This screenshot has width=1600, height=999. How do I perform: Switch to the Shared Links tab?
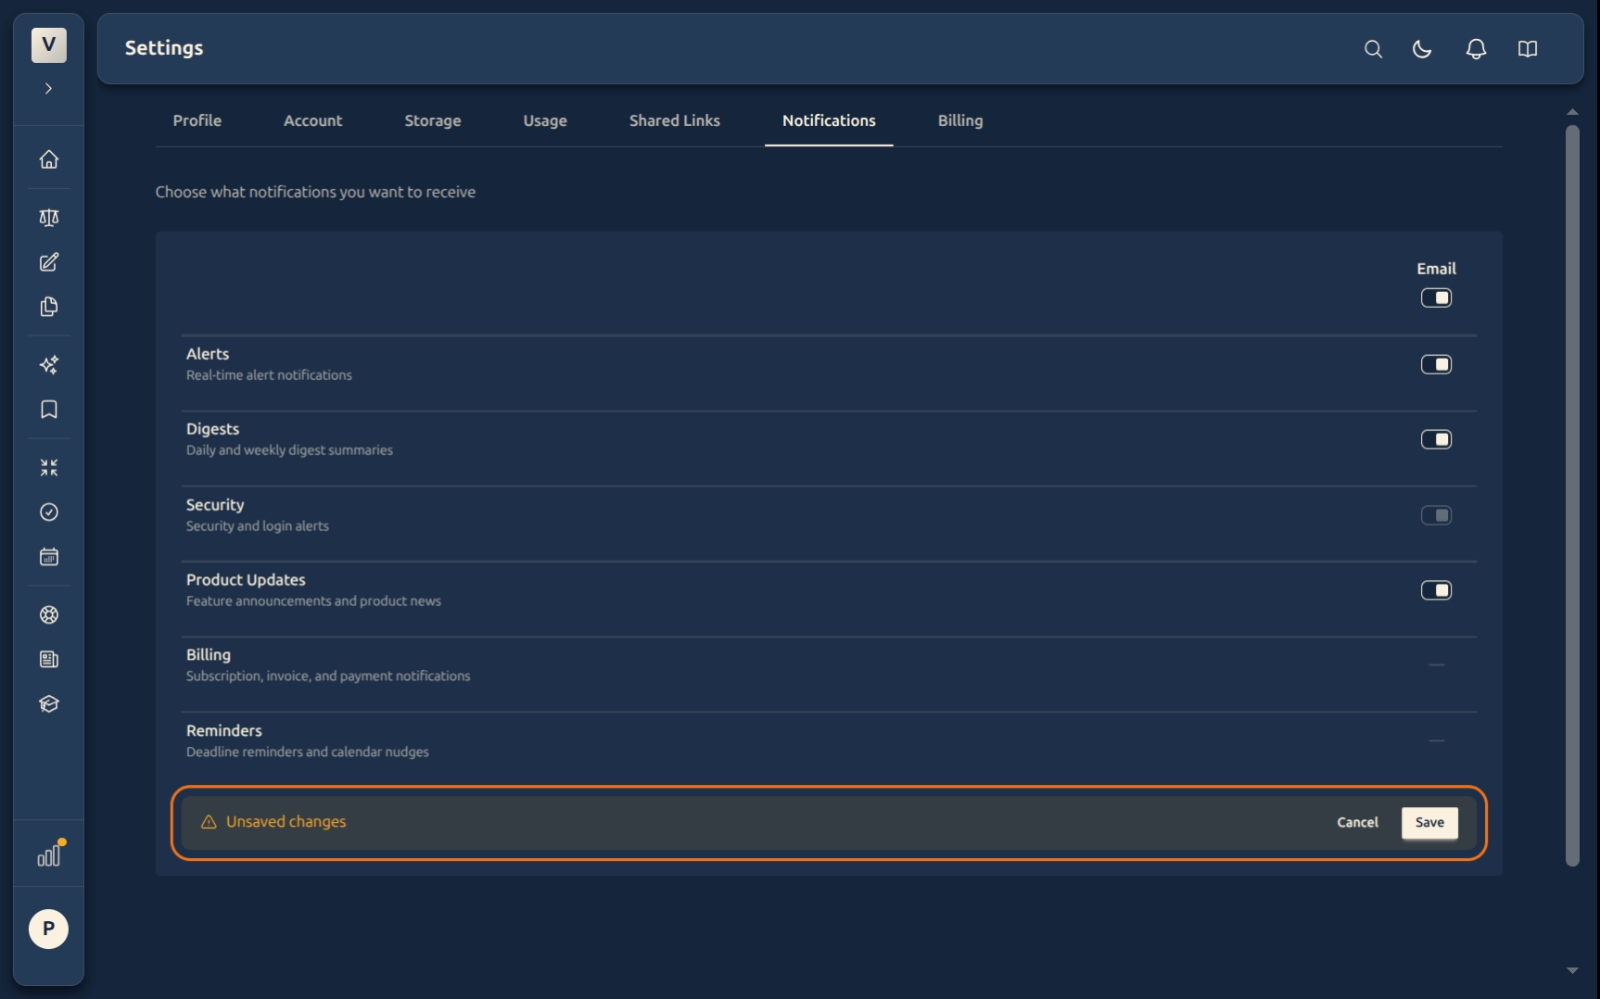(x=675, y=121)
